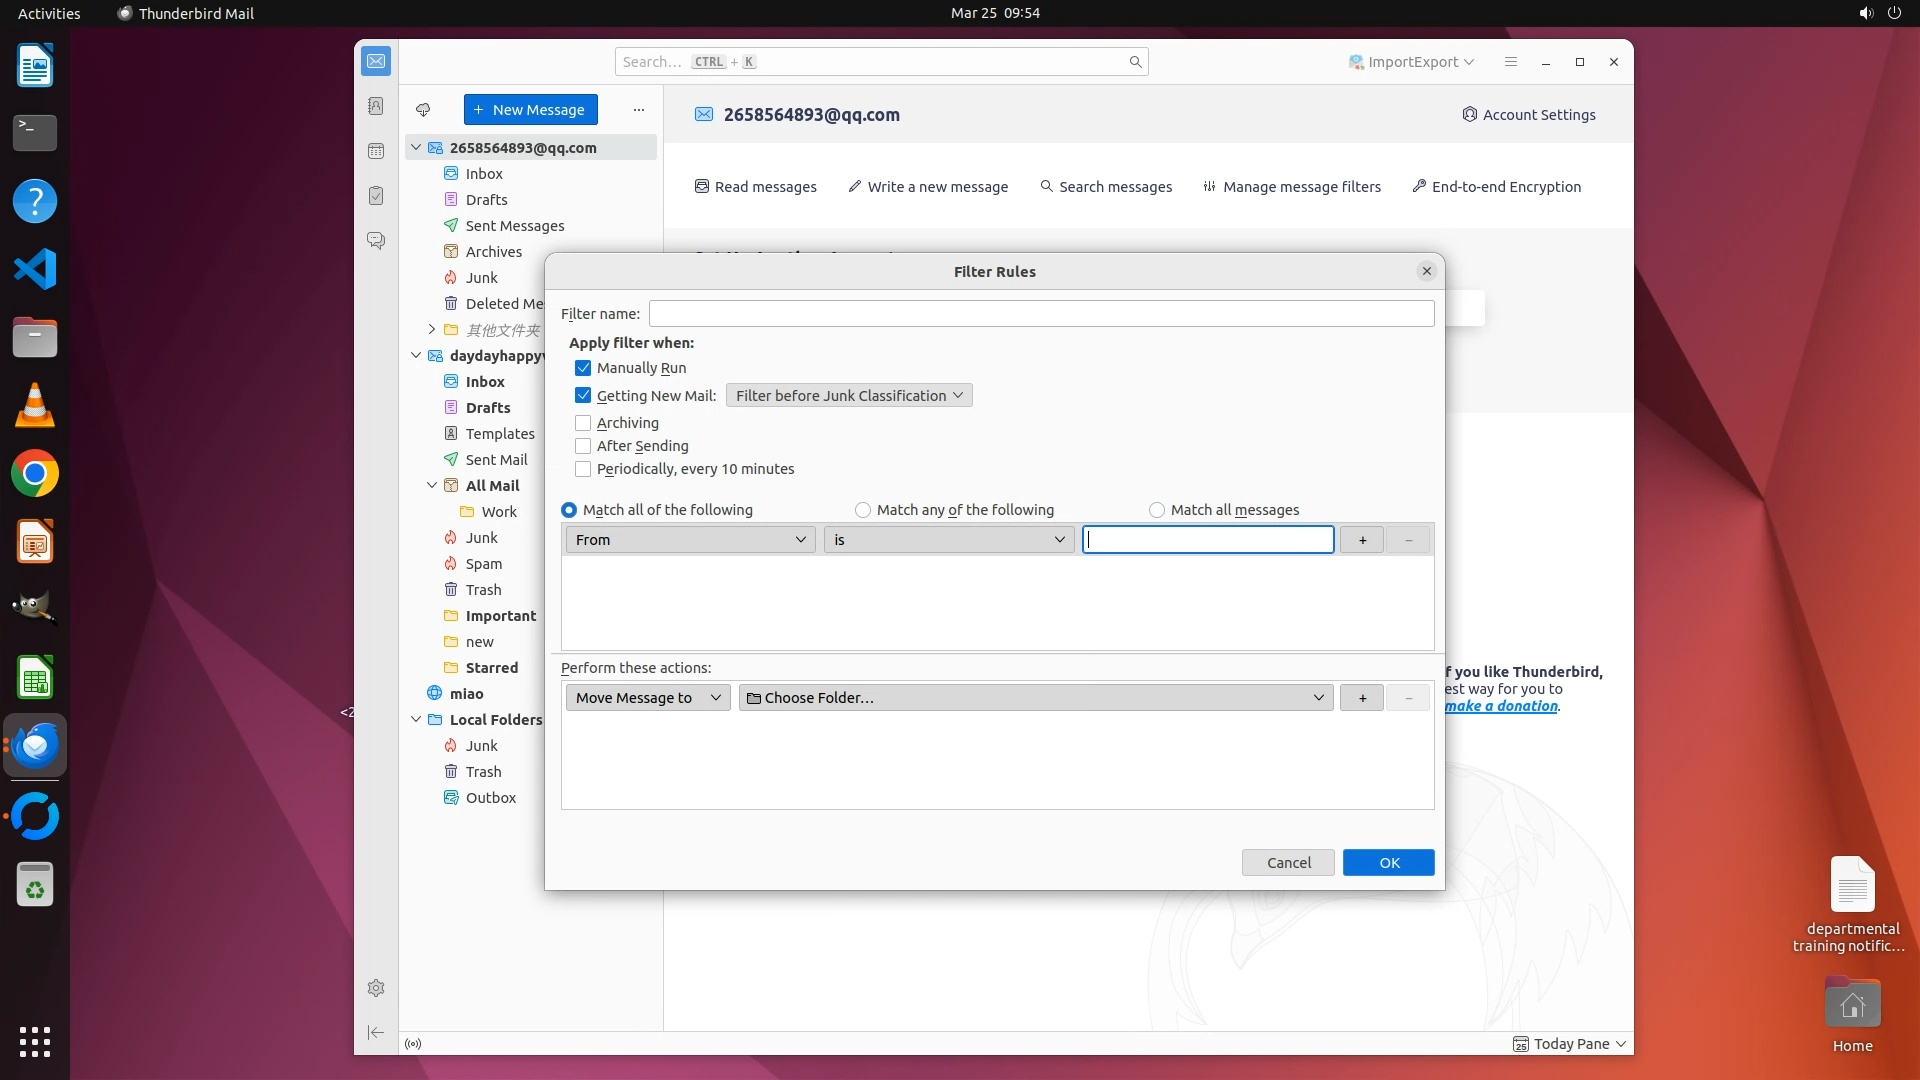Select Match any of the following
1920x1080 pixels.
863,510
